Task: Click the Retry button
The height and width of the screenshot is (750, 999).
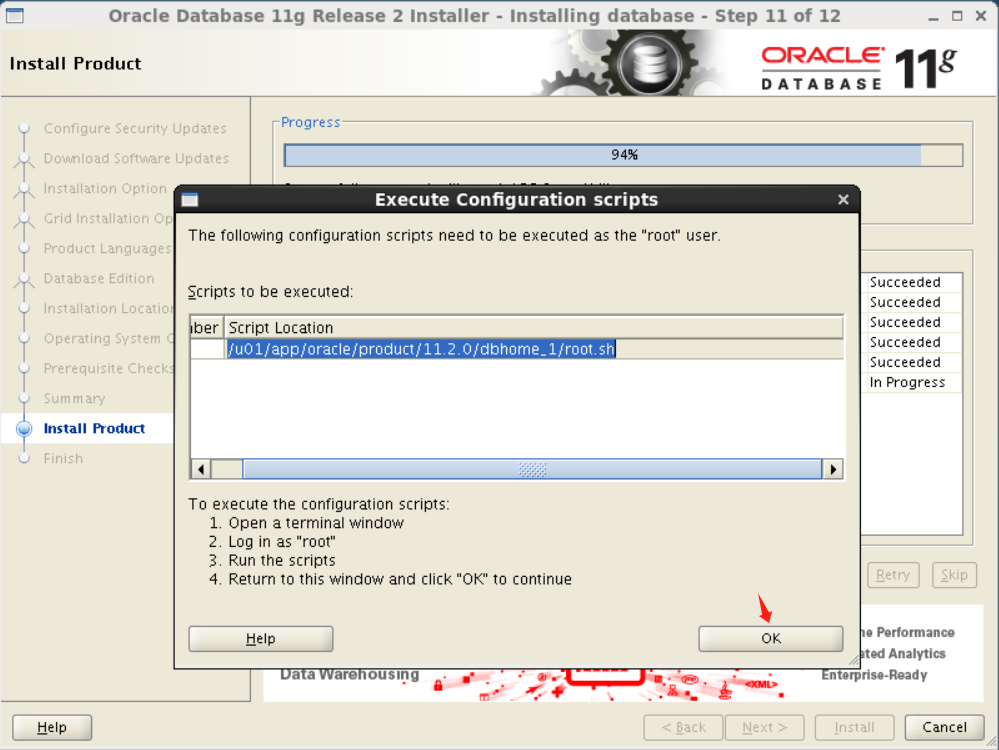Action: coord(892,575)
